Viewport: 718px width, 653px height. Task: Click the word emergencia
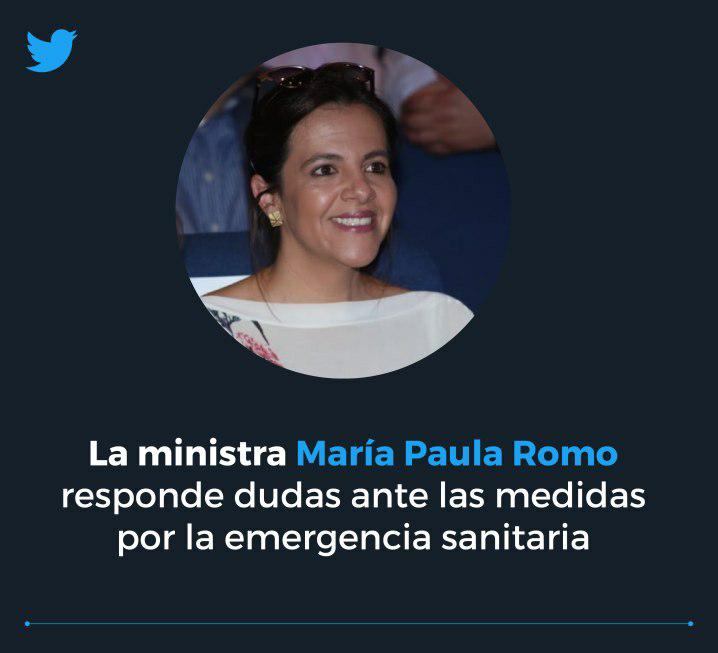[327, 539]
